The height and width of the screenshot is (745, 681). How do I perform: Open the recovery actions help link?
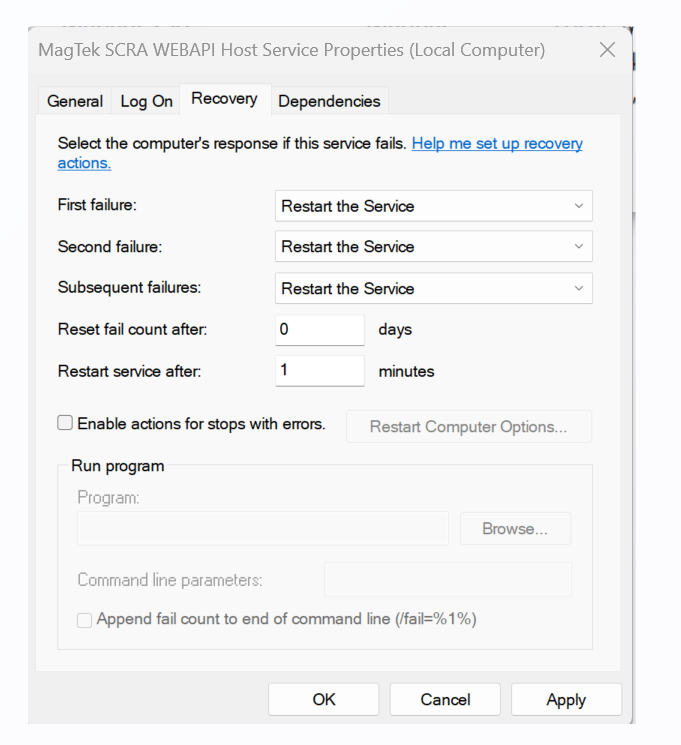point(497,144)
